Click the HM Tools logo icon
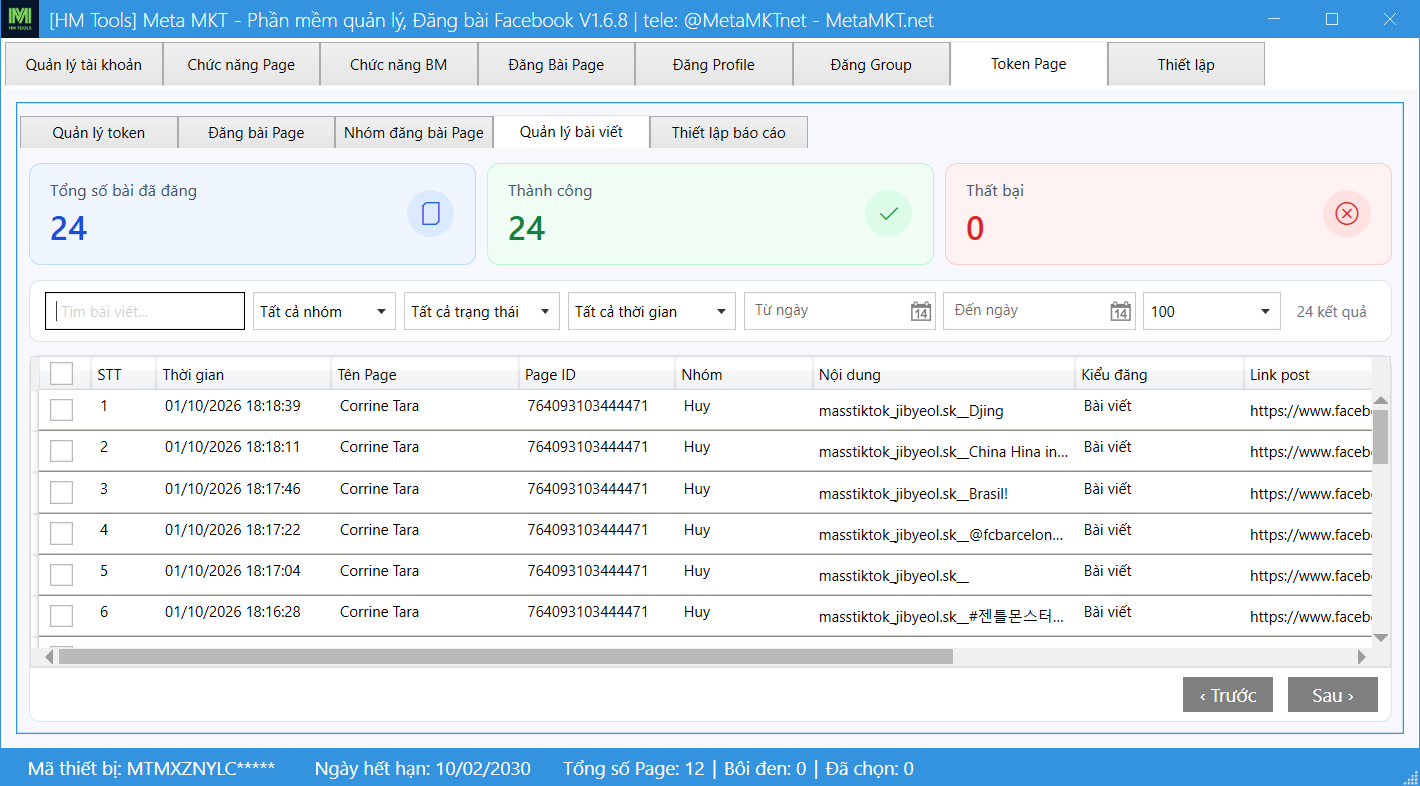 coord(20,20)
